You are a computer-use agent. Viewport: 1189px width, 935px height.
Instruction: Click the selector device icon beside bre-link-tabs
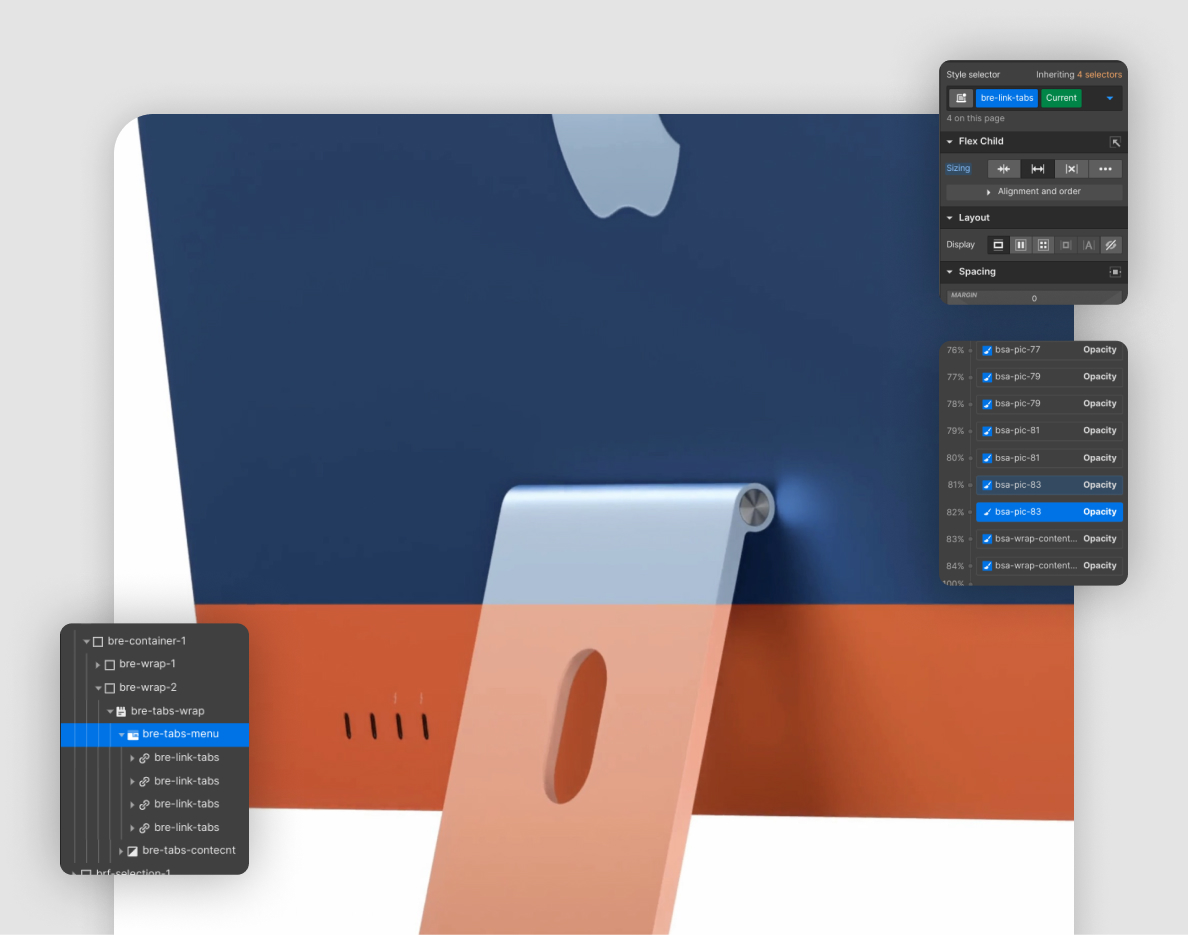(x=961, y=98)
